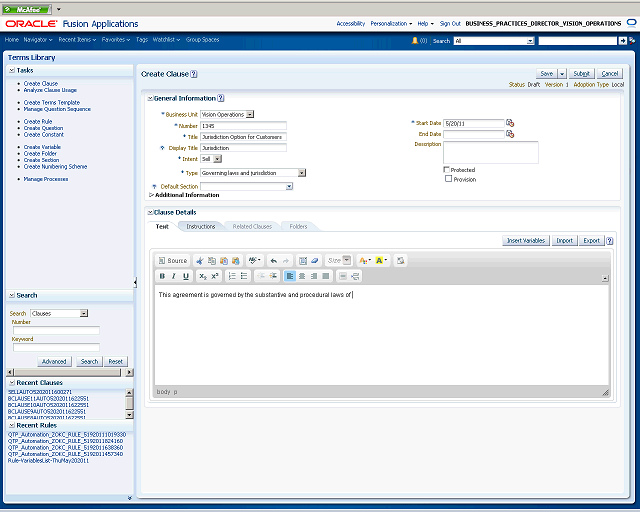Click the Insert Variables button
Image resolution: width=640 pixels, height=512 pixels.
click(x=526, y=240)
